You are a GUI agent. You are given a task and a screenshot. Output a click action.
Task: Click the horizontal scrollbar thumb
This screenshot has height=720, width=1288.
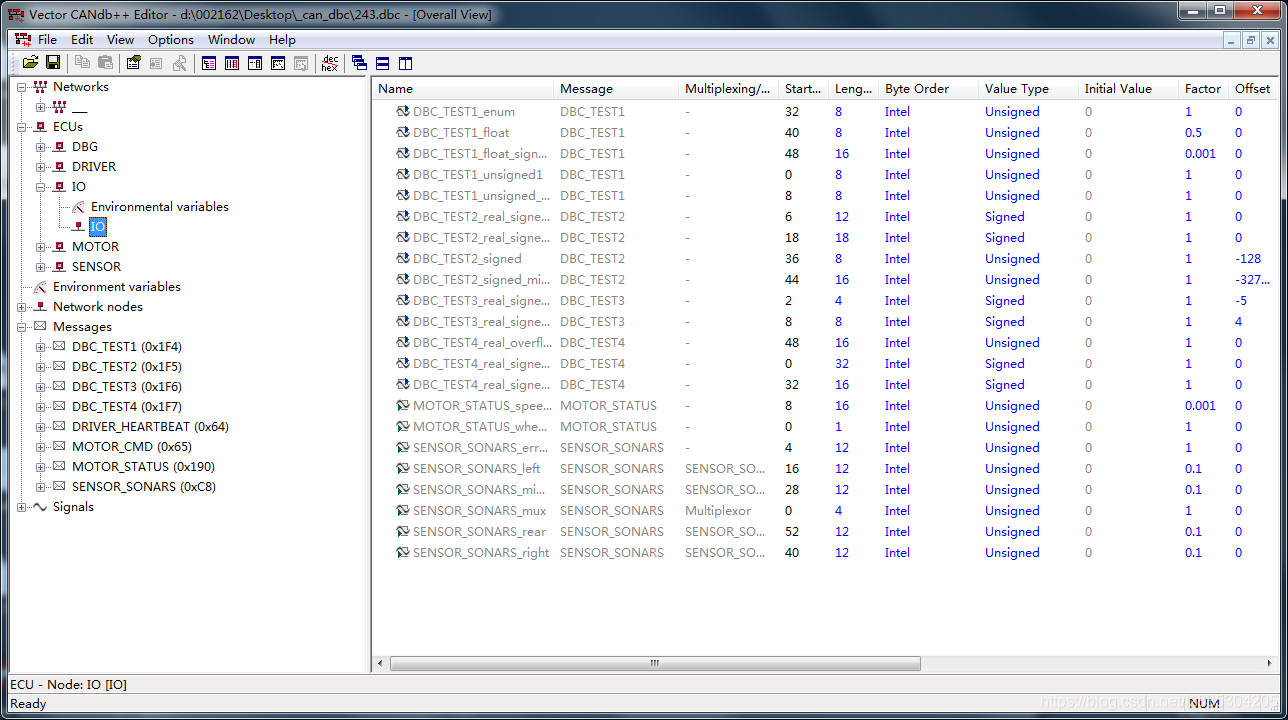point(655,663)
